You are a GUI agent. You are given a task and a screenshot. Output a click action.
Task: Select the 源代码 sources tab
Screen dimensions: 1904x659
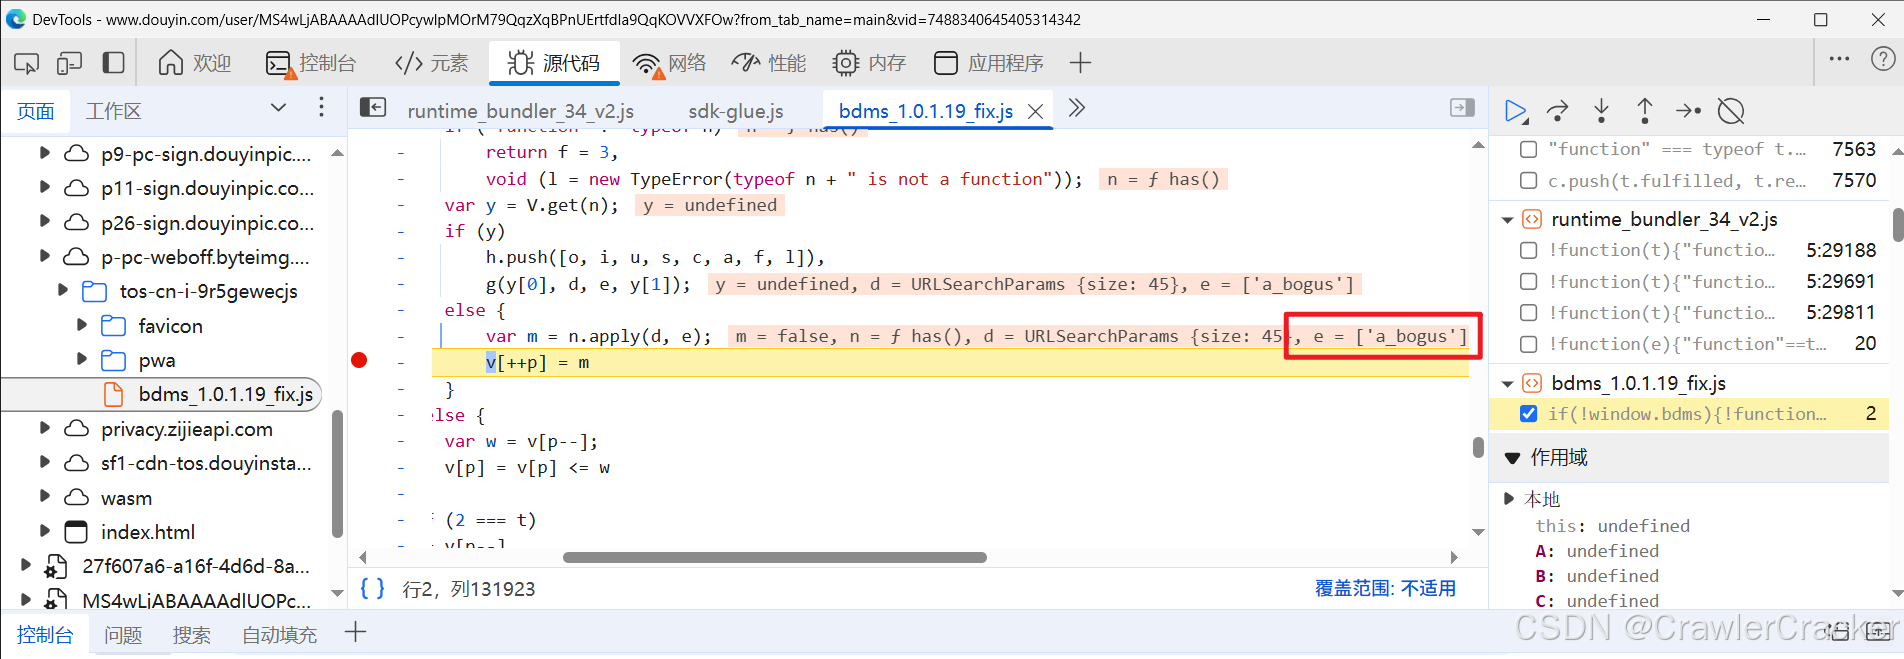(x=554, y=63)
